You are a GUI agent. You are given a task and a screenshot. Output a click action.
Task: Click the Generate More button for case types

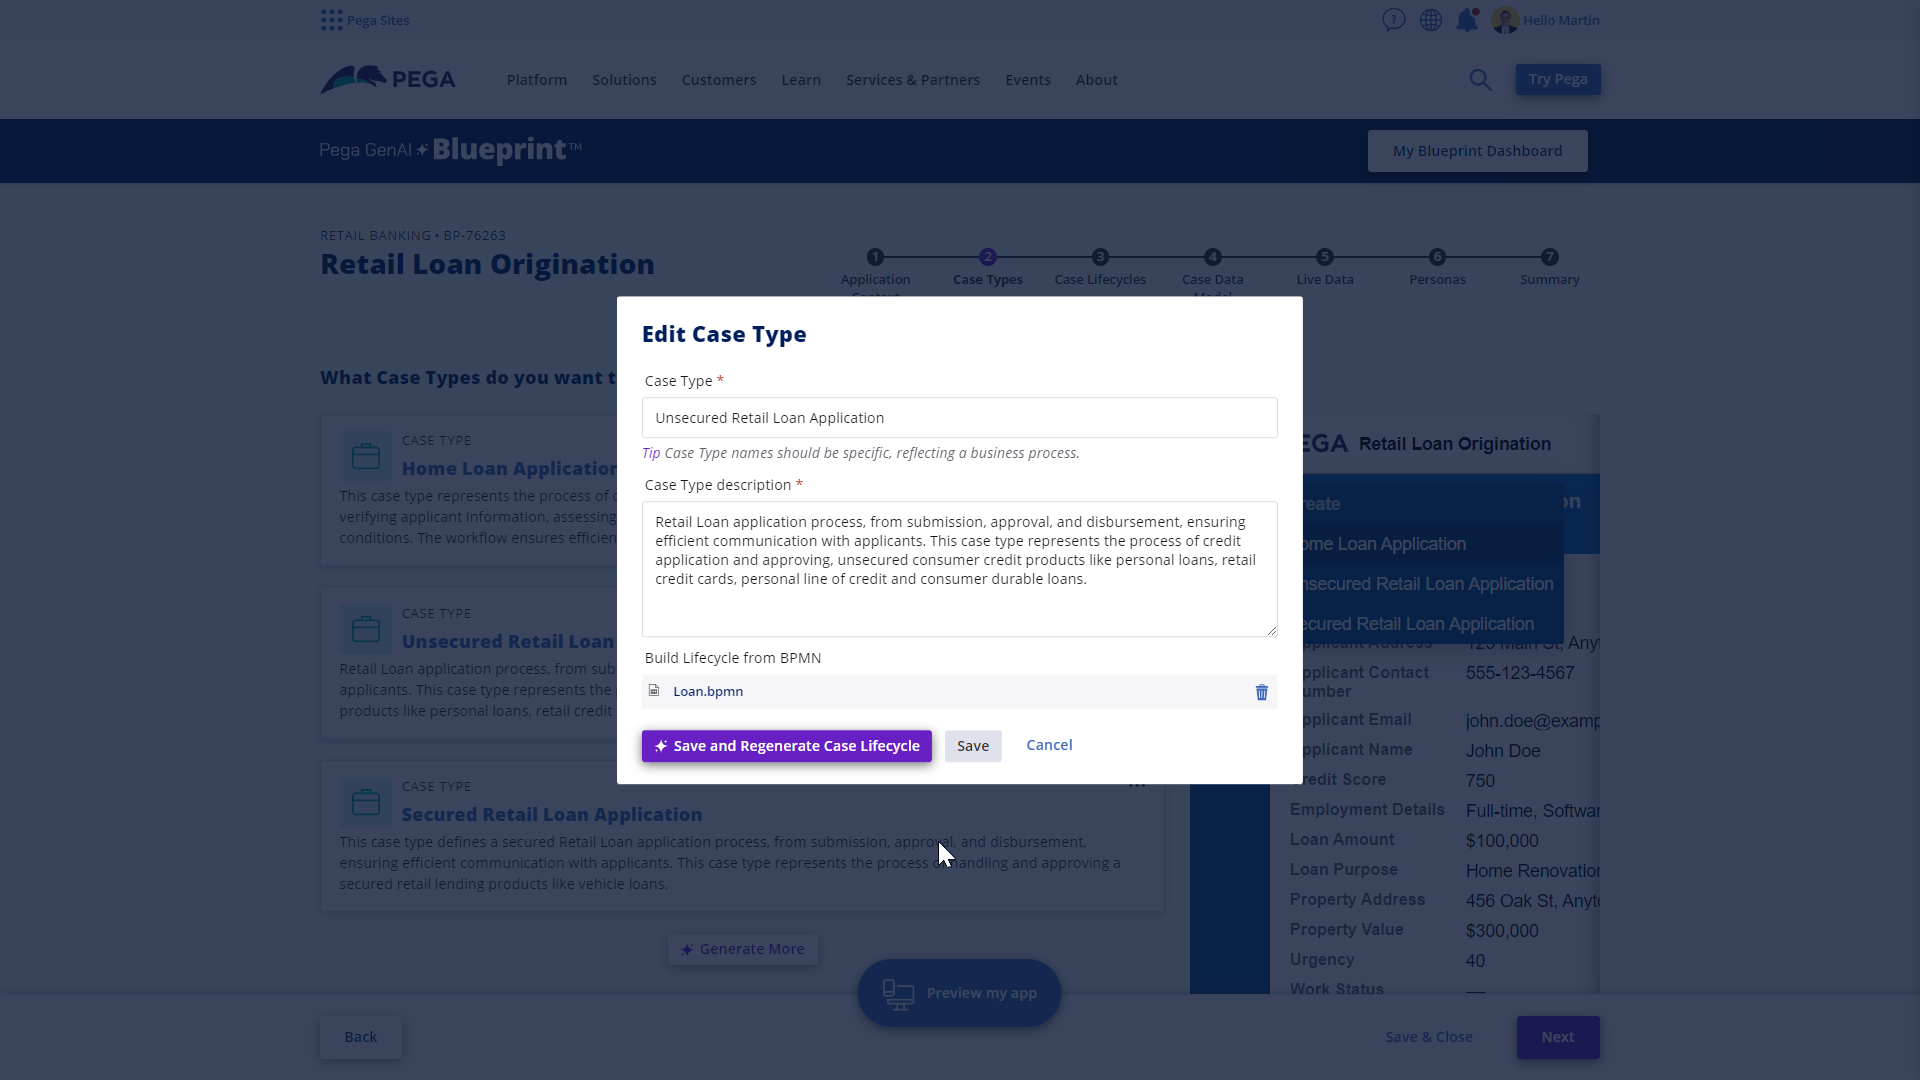[741, 948]
